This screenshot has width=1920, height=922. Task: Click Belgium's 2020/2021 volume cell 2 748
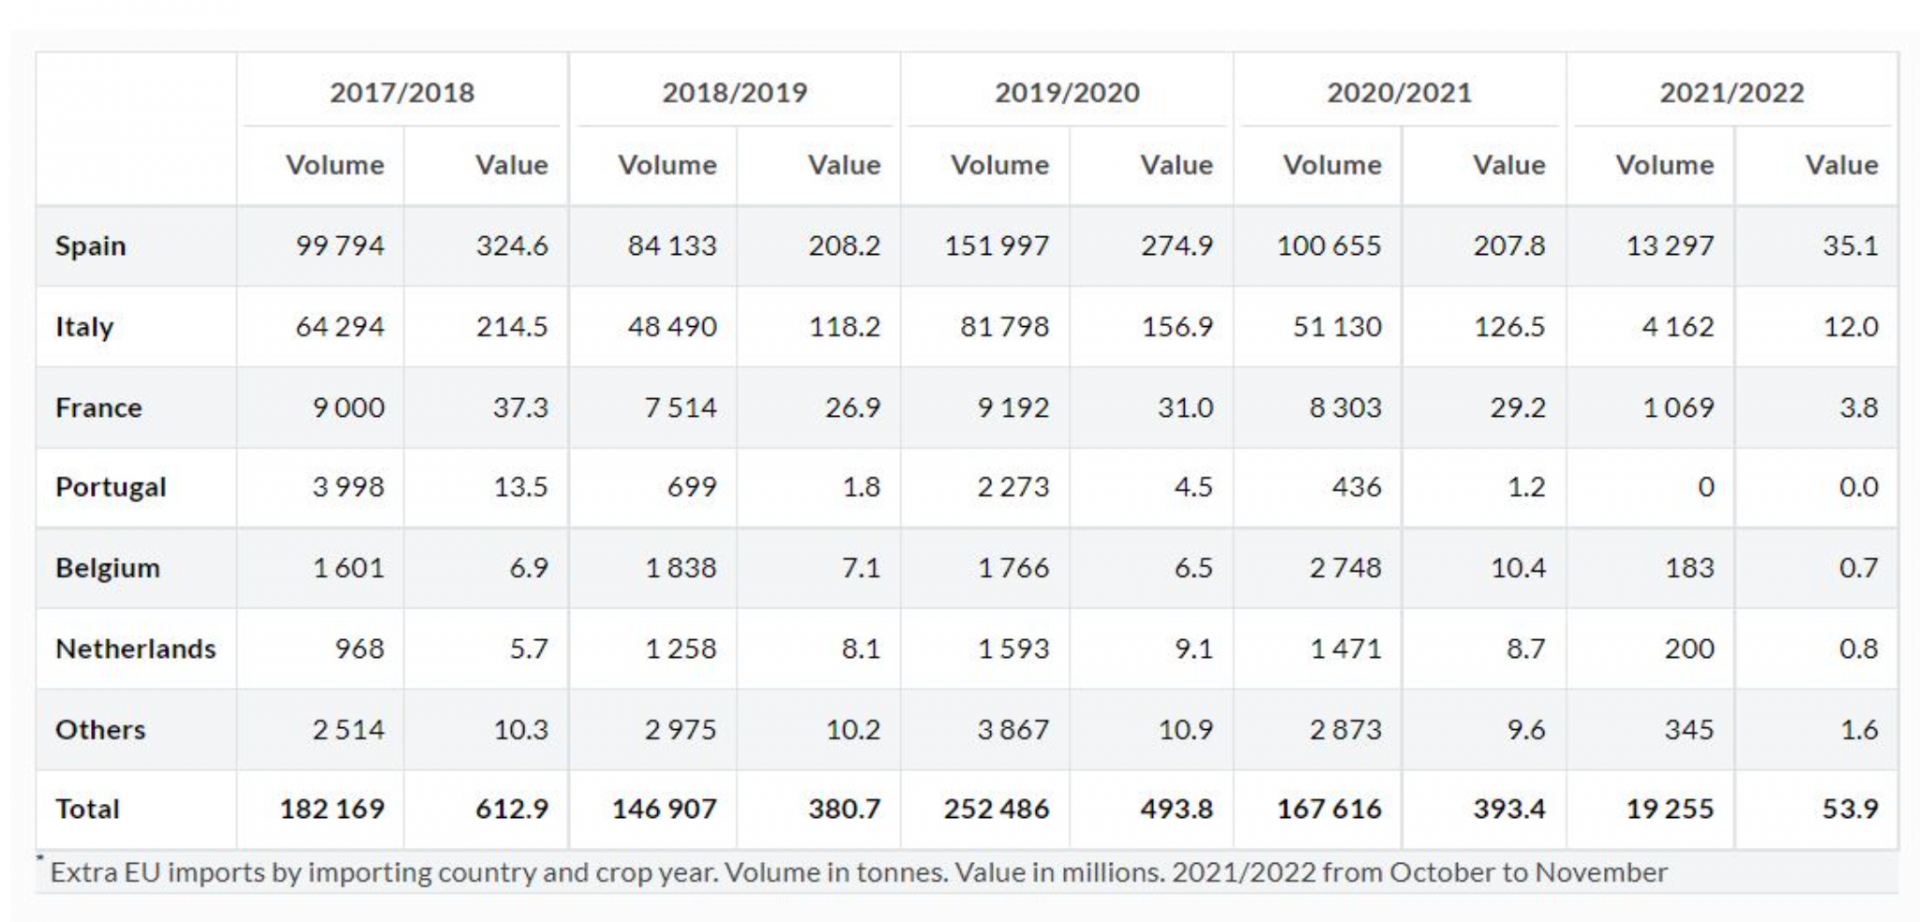click(1345, 568)
